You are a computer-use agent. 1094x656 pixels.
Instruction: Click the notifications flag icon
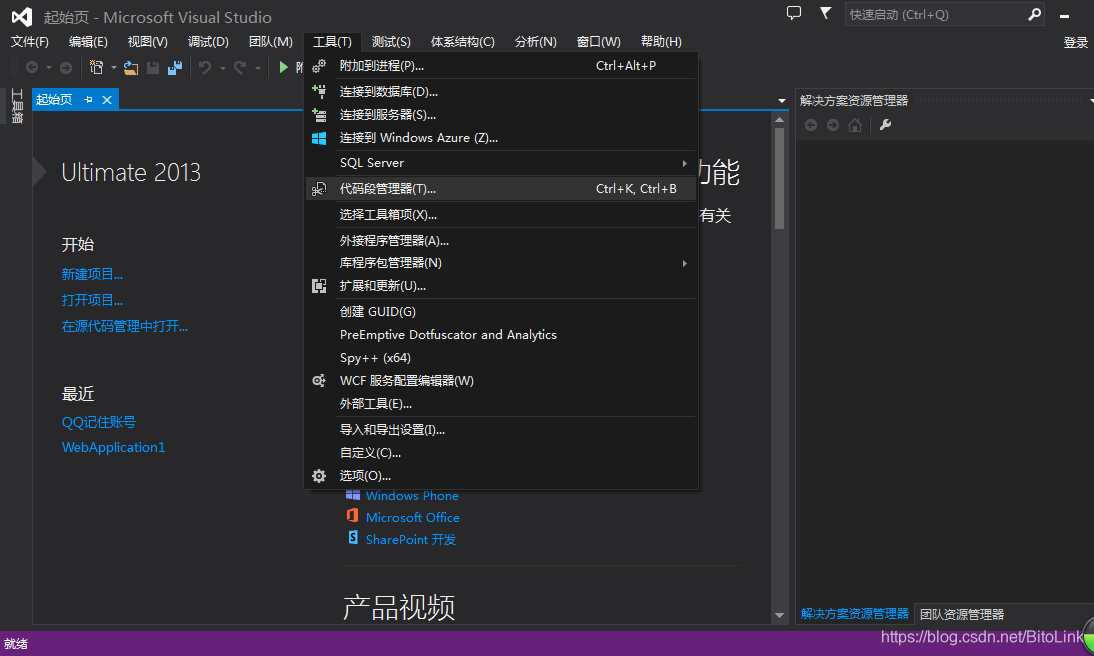click(x=825, y=13)
